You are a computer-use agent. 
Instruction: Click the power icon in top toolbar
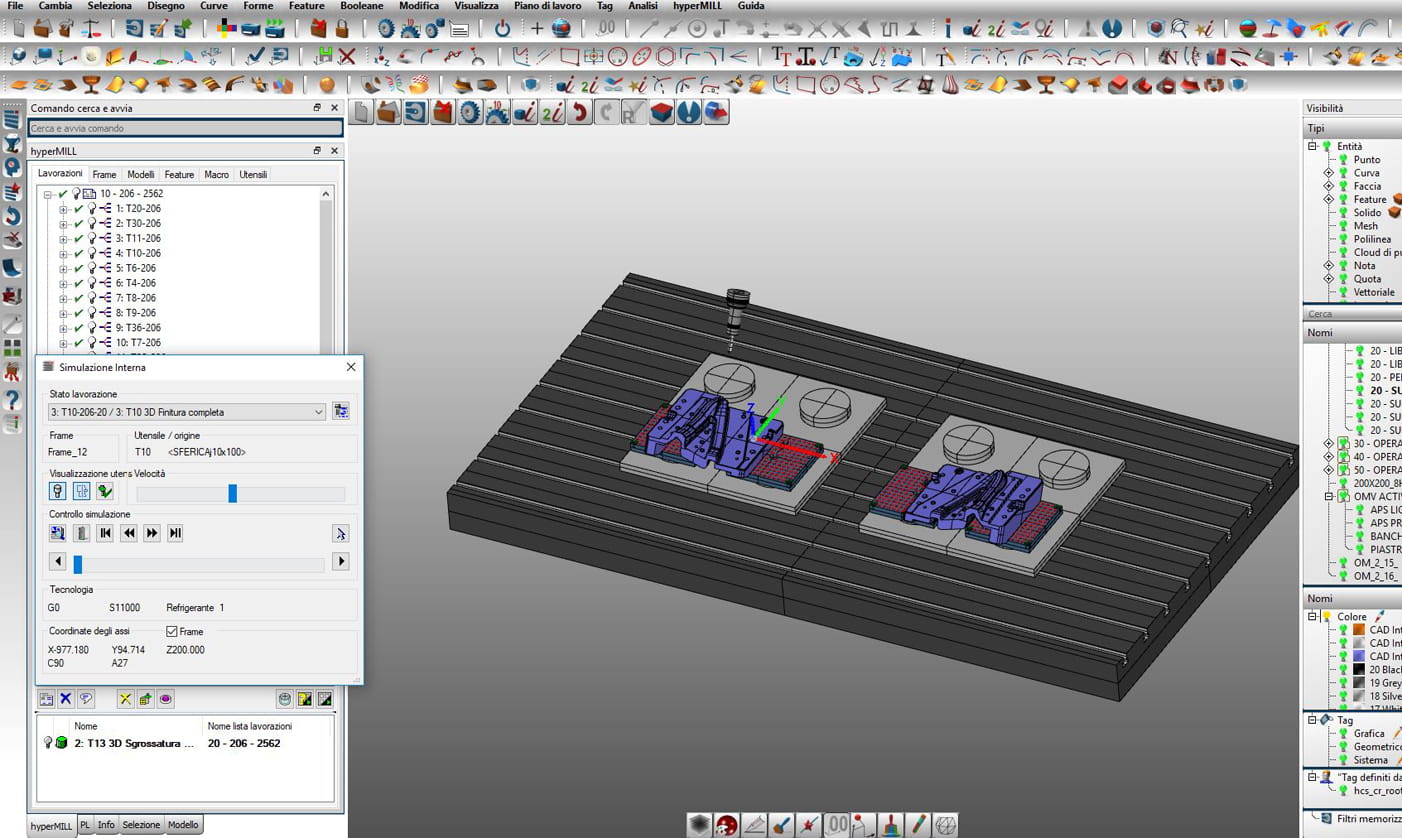pos(502,29)
